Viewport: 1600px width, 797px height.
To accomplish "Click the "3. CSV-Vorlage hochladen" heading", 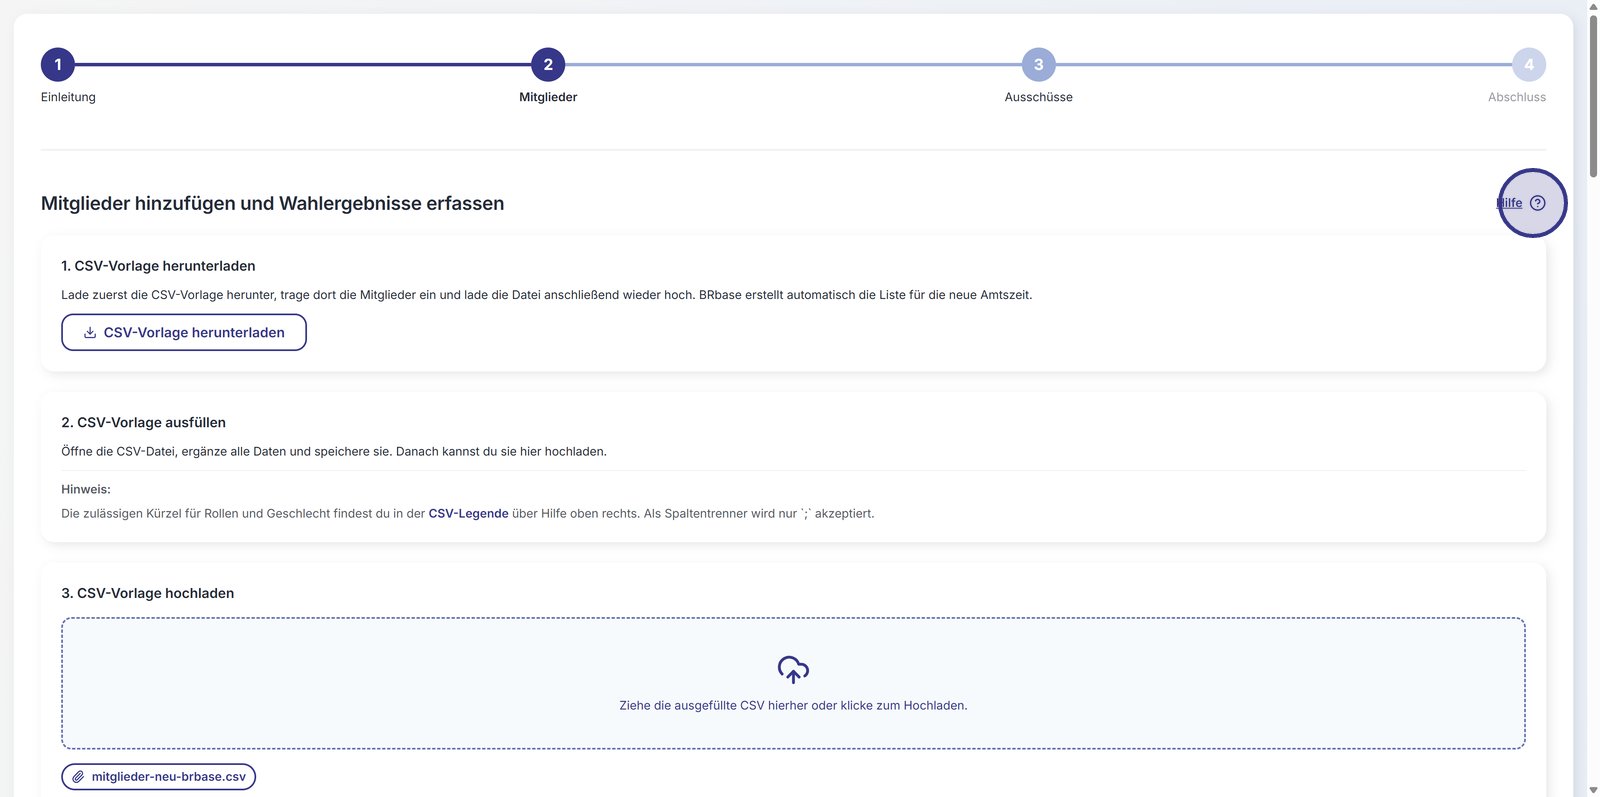I will point(148,594).
